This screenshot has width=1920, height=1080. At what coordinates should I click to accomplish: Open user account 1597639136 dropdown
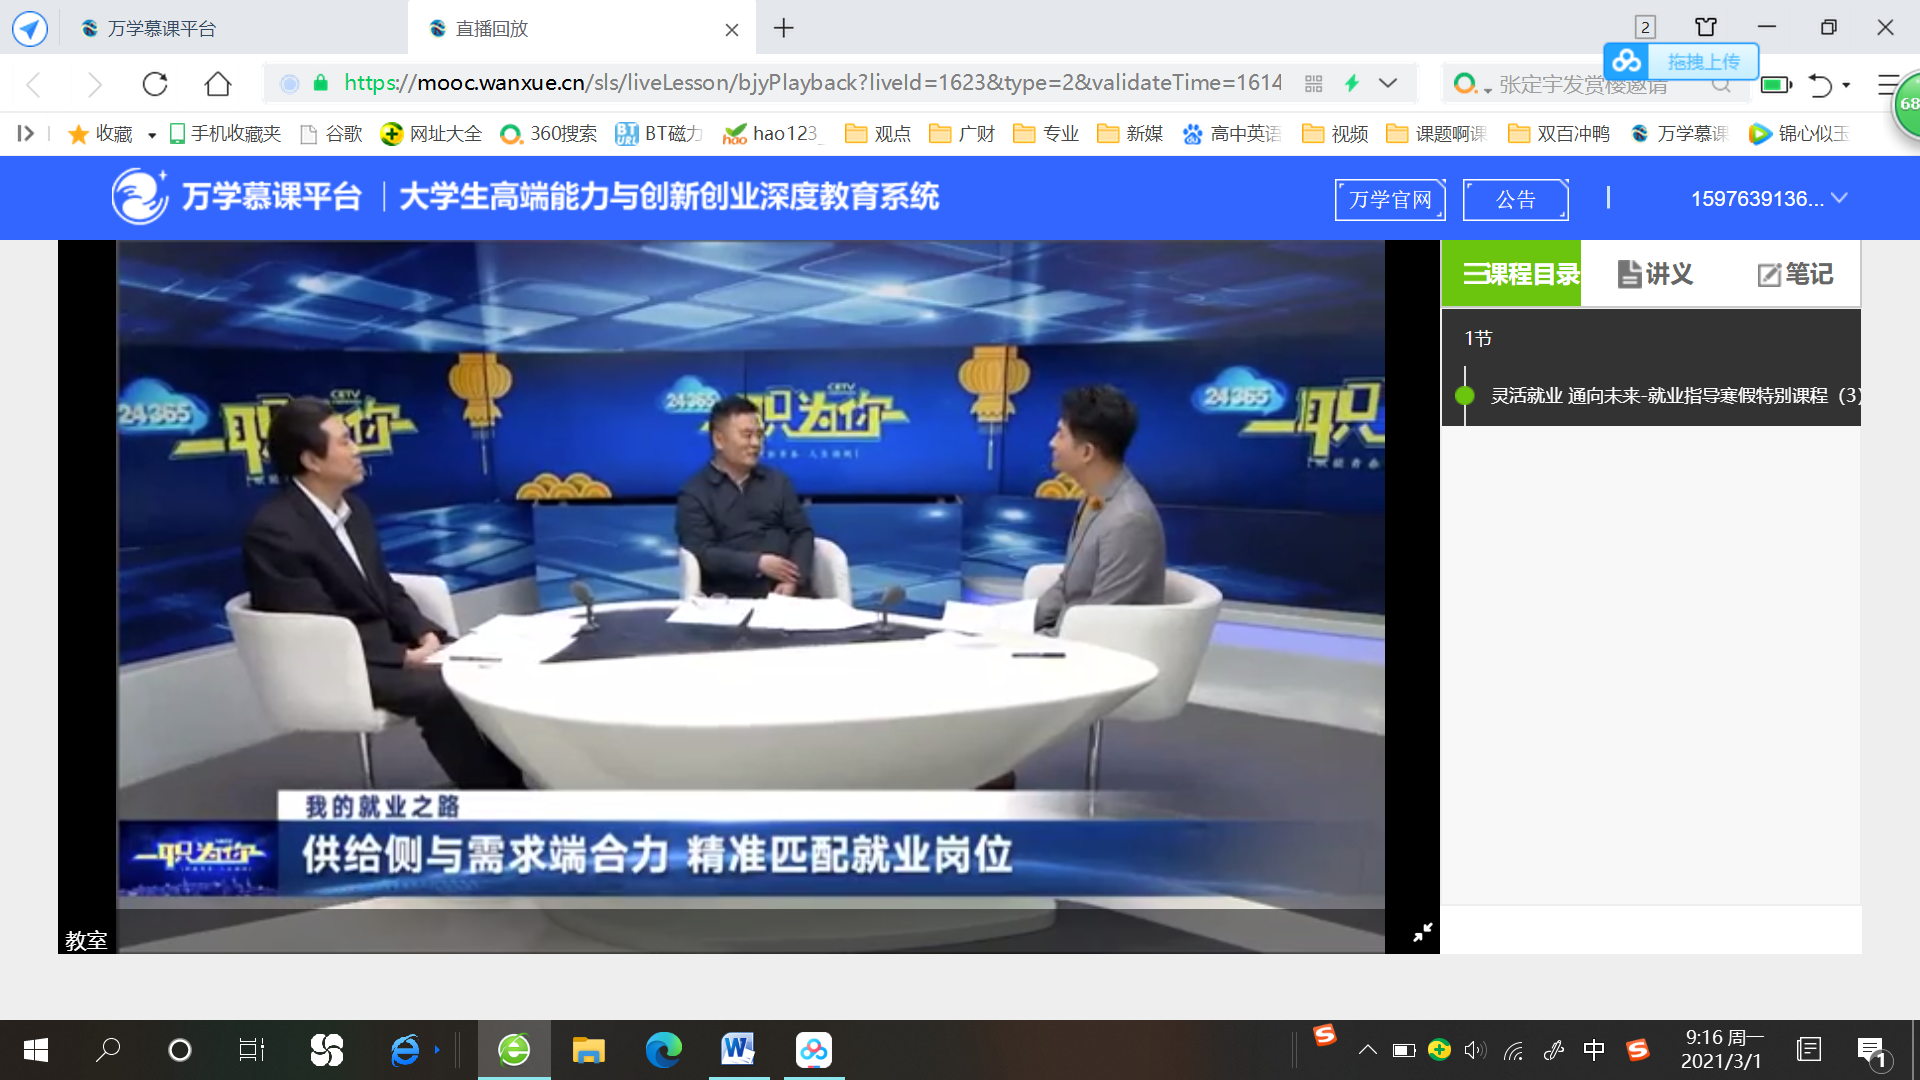coord(1768,199)
